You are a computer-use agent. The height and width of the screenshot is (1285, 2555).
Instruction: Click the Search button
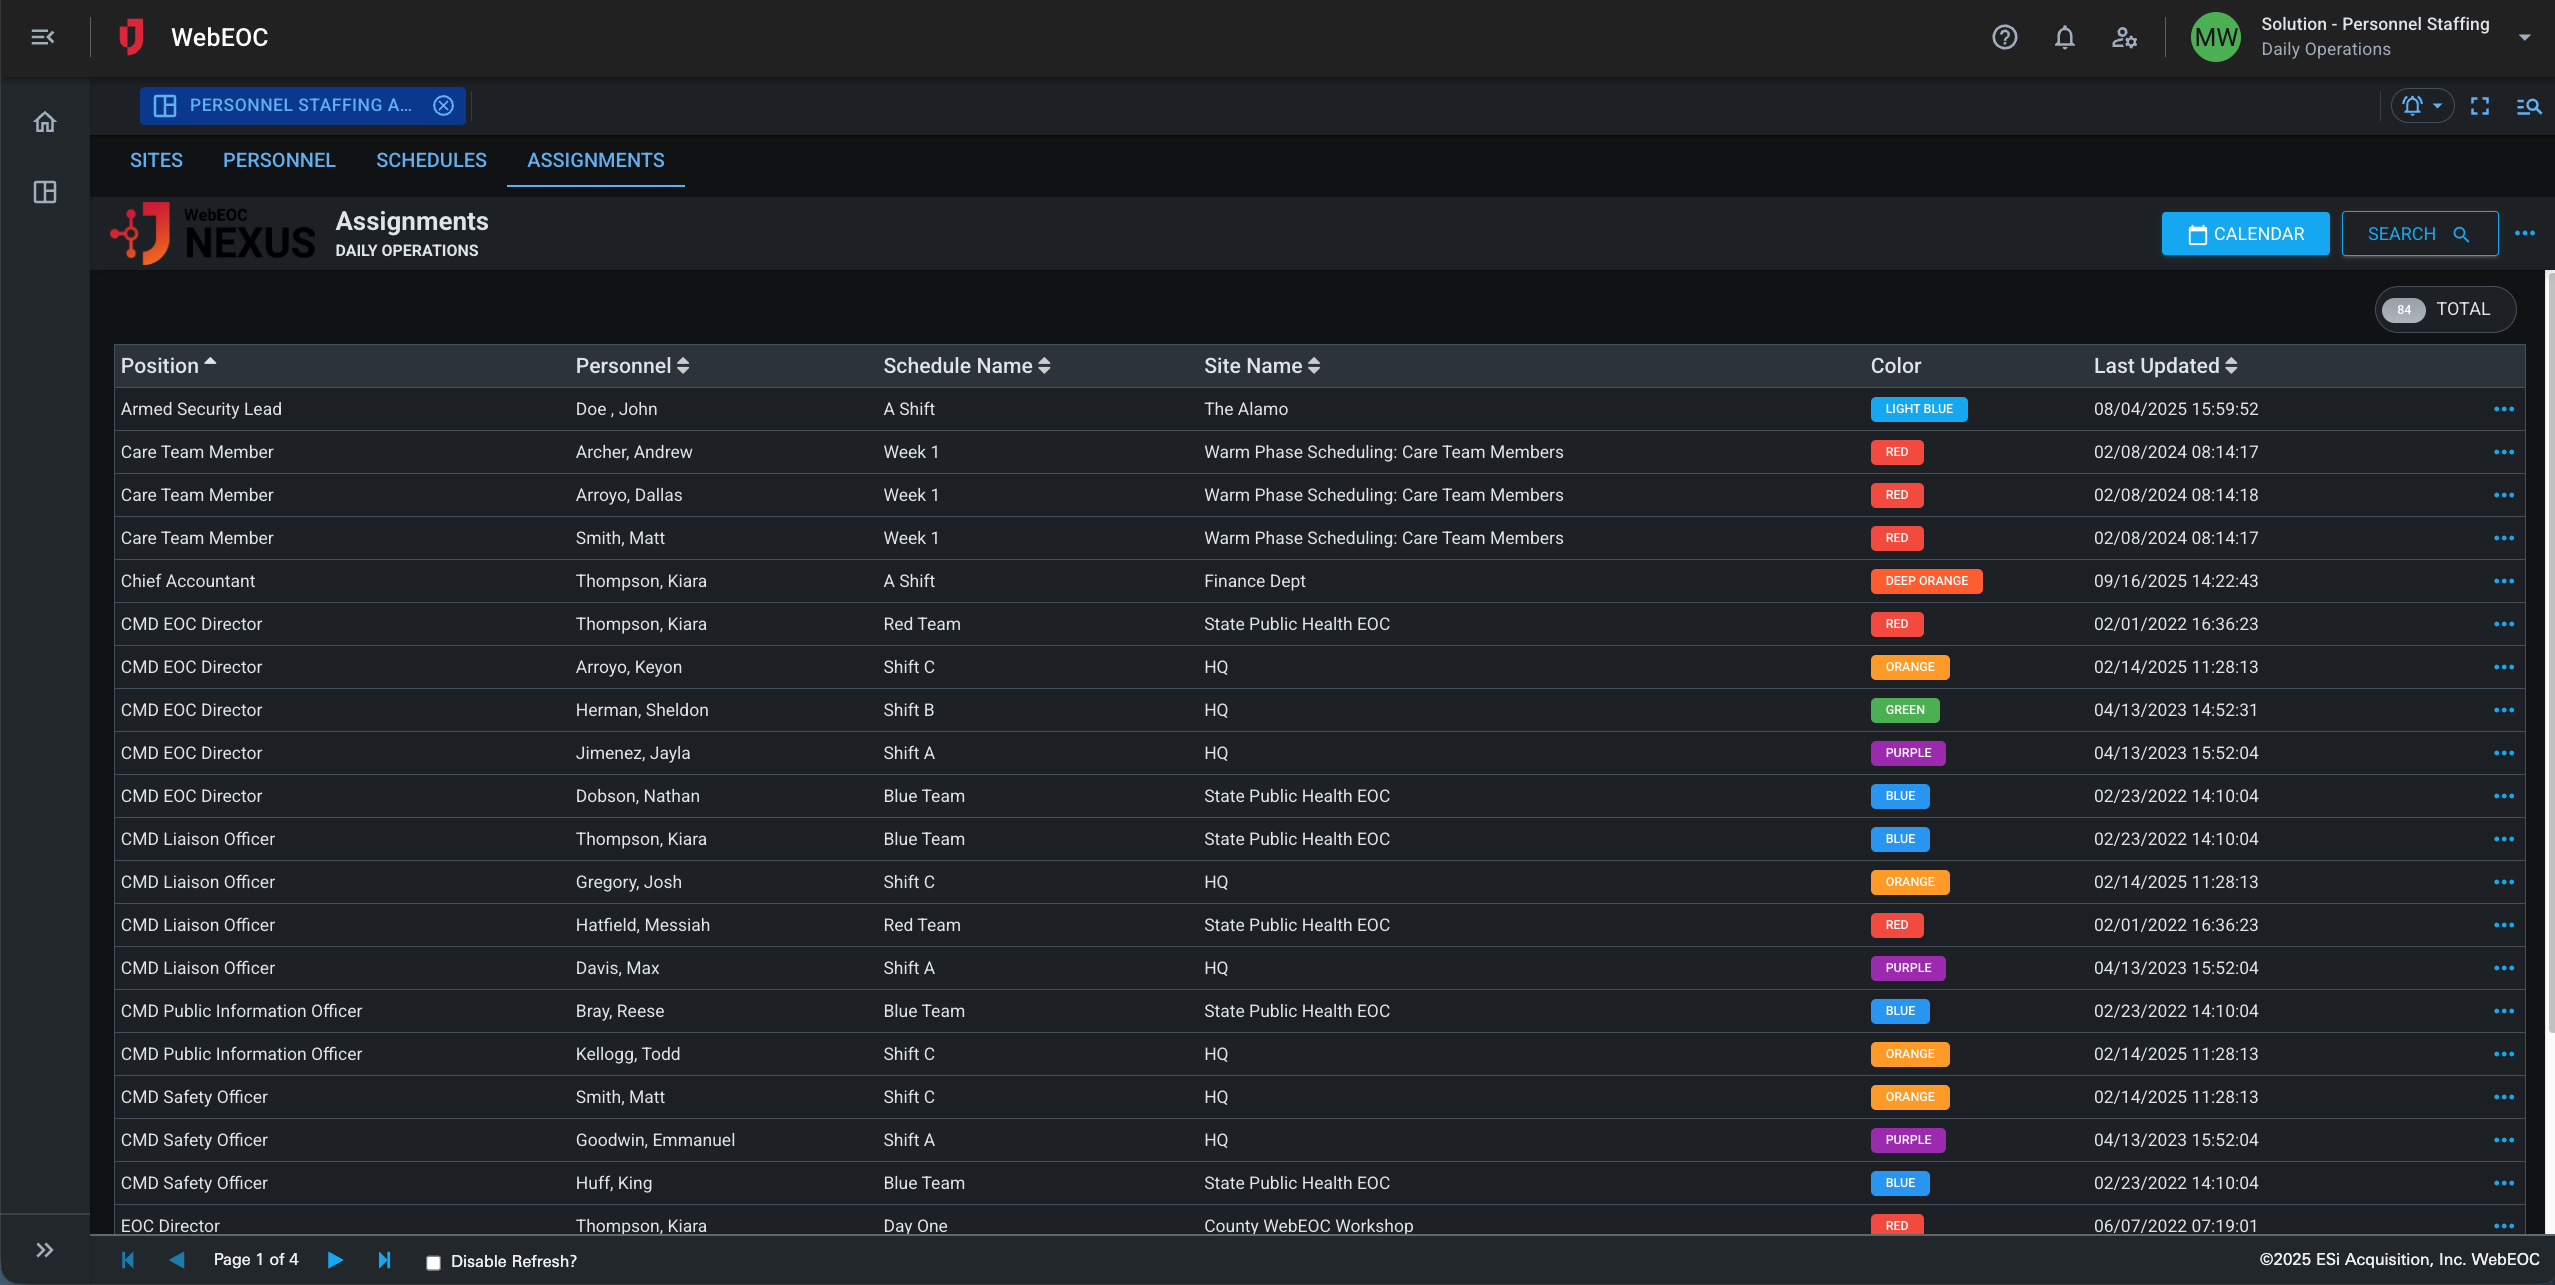2419,234
